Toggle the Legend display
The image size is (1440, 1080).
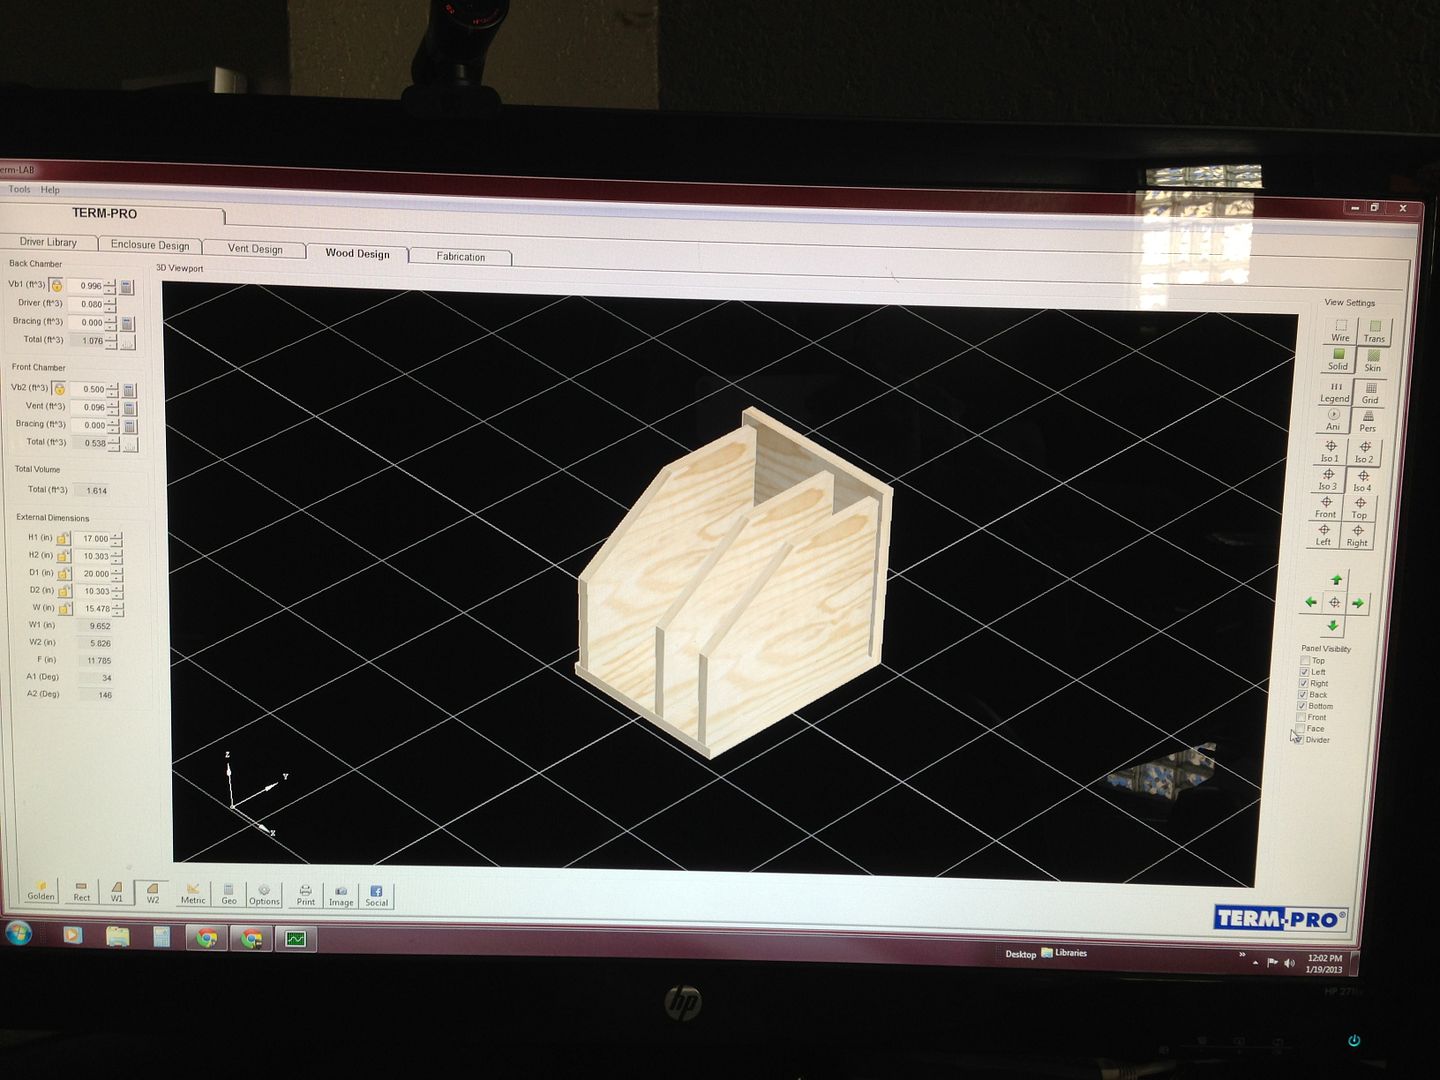click(1335, 392)
